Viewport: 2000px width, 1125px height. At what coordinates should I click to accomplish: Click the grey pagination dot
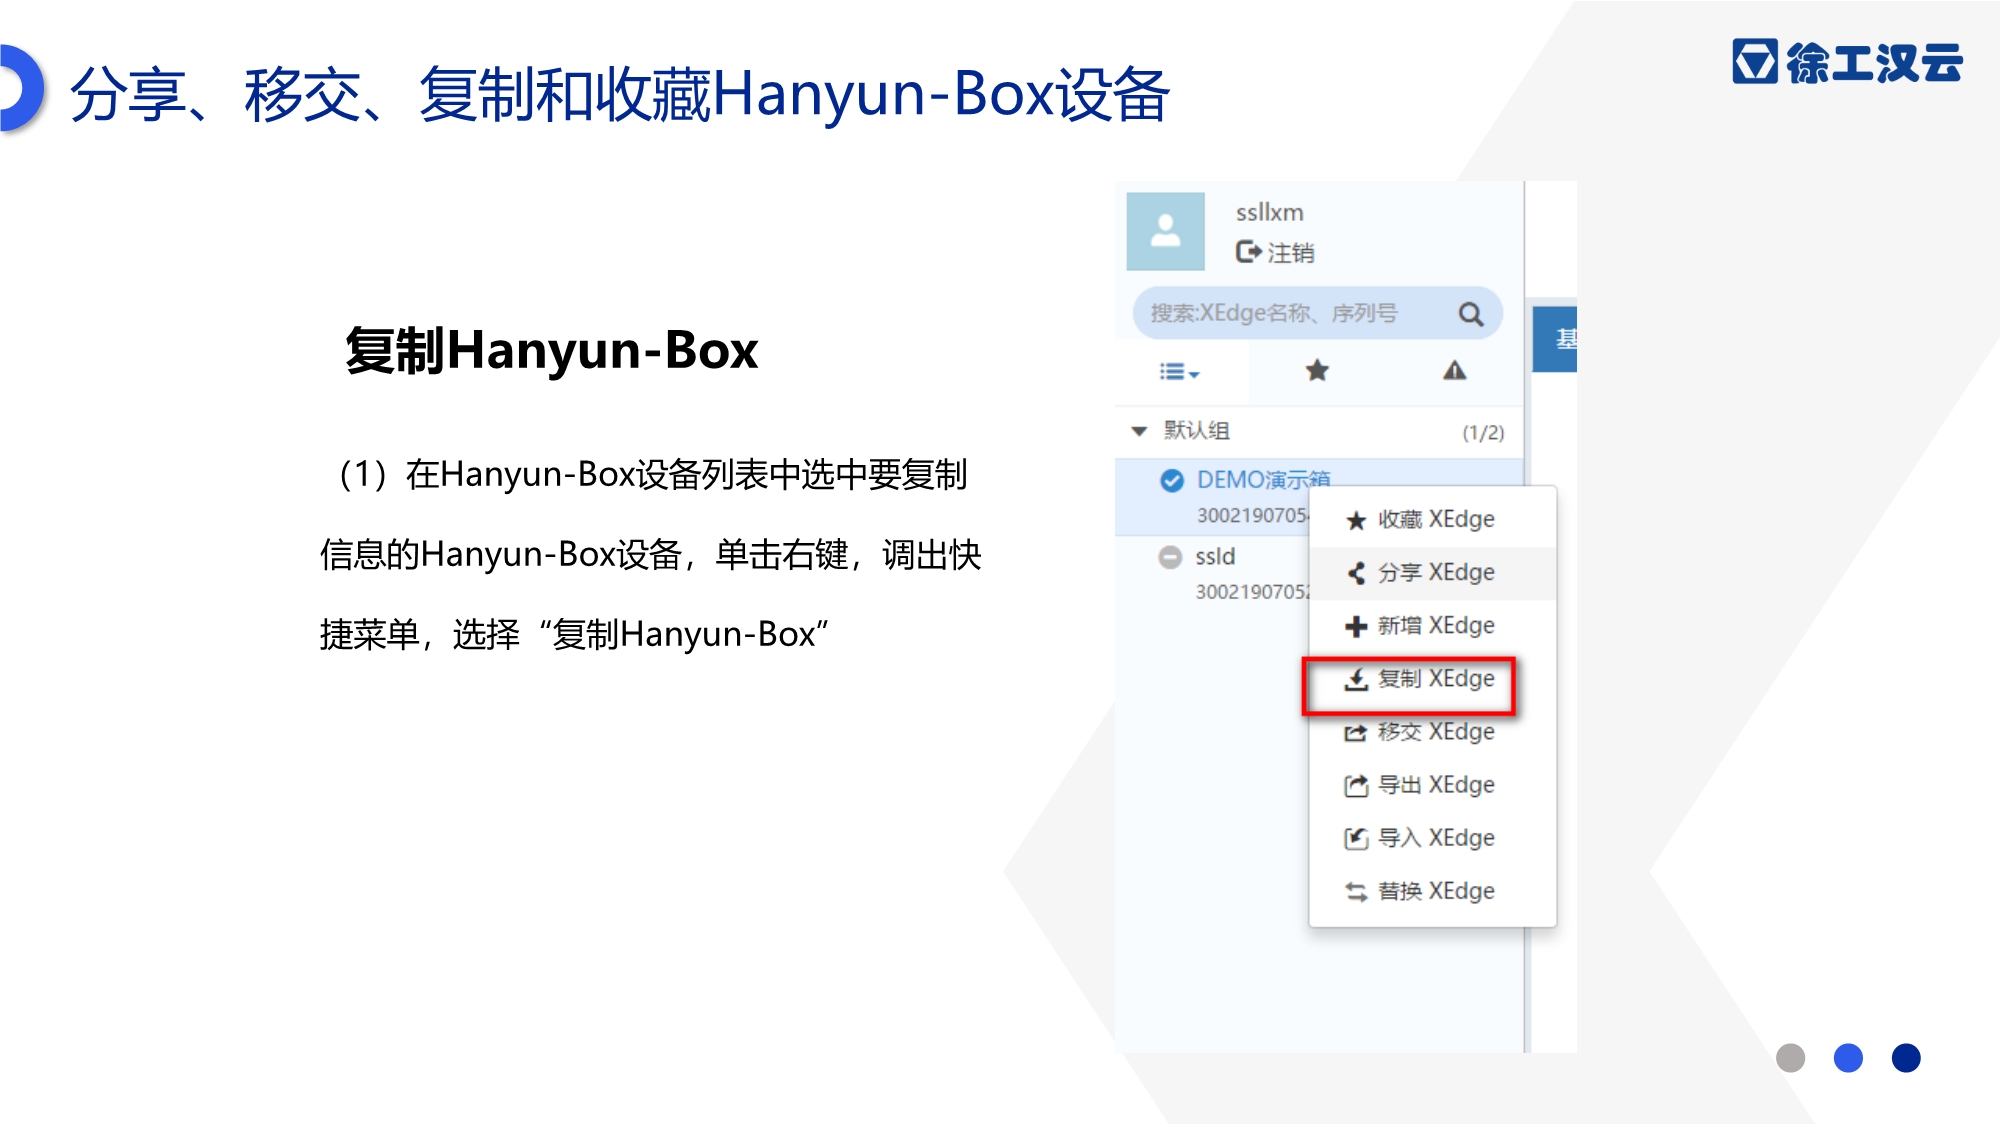[x=1790, y=1058]
